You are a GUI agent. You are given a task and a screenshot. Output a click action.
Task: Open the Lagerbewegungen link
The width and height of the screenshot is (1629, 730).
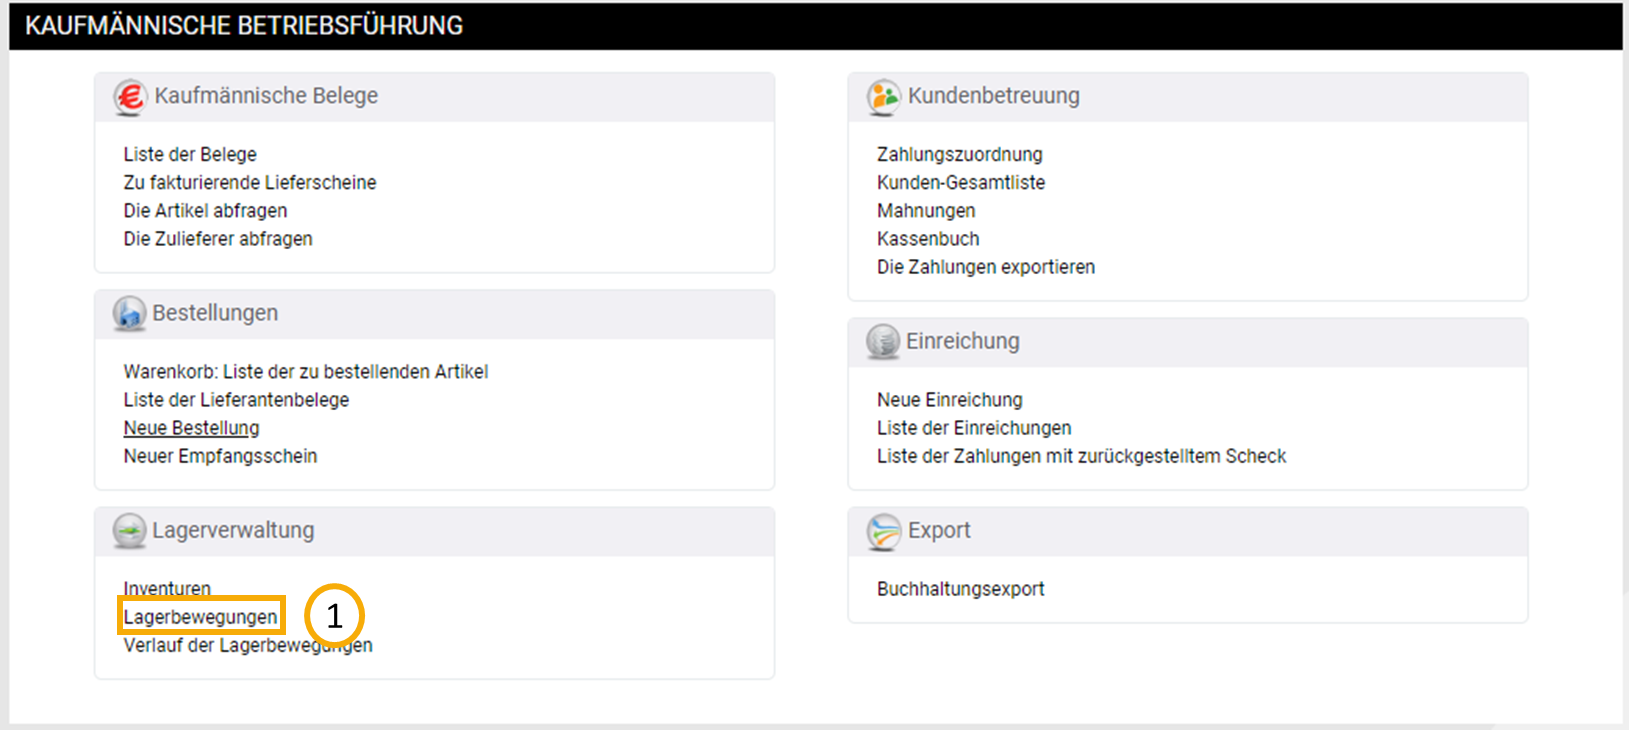click(x=200, y=616)
